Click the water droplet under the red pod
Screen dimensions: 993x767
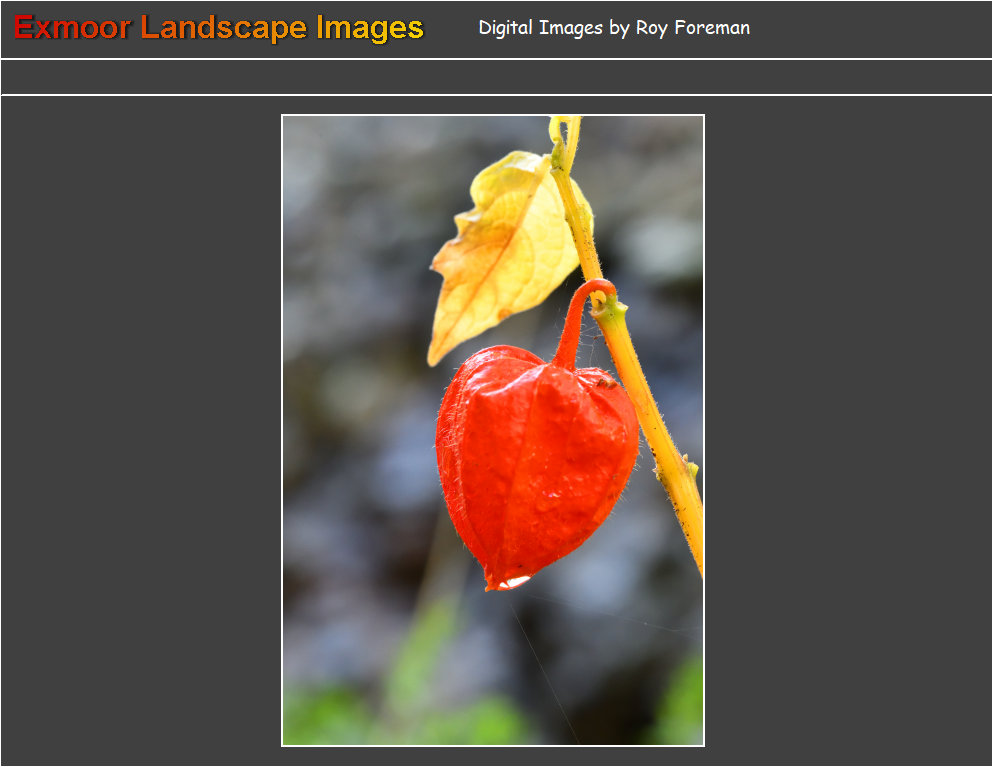pyautogui.click(x=510, y=581)
